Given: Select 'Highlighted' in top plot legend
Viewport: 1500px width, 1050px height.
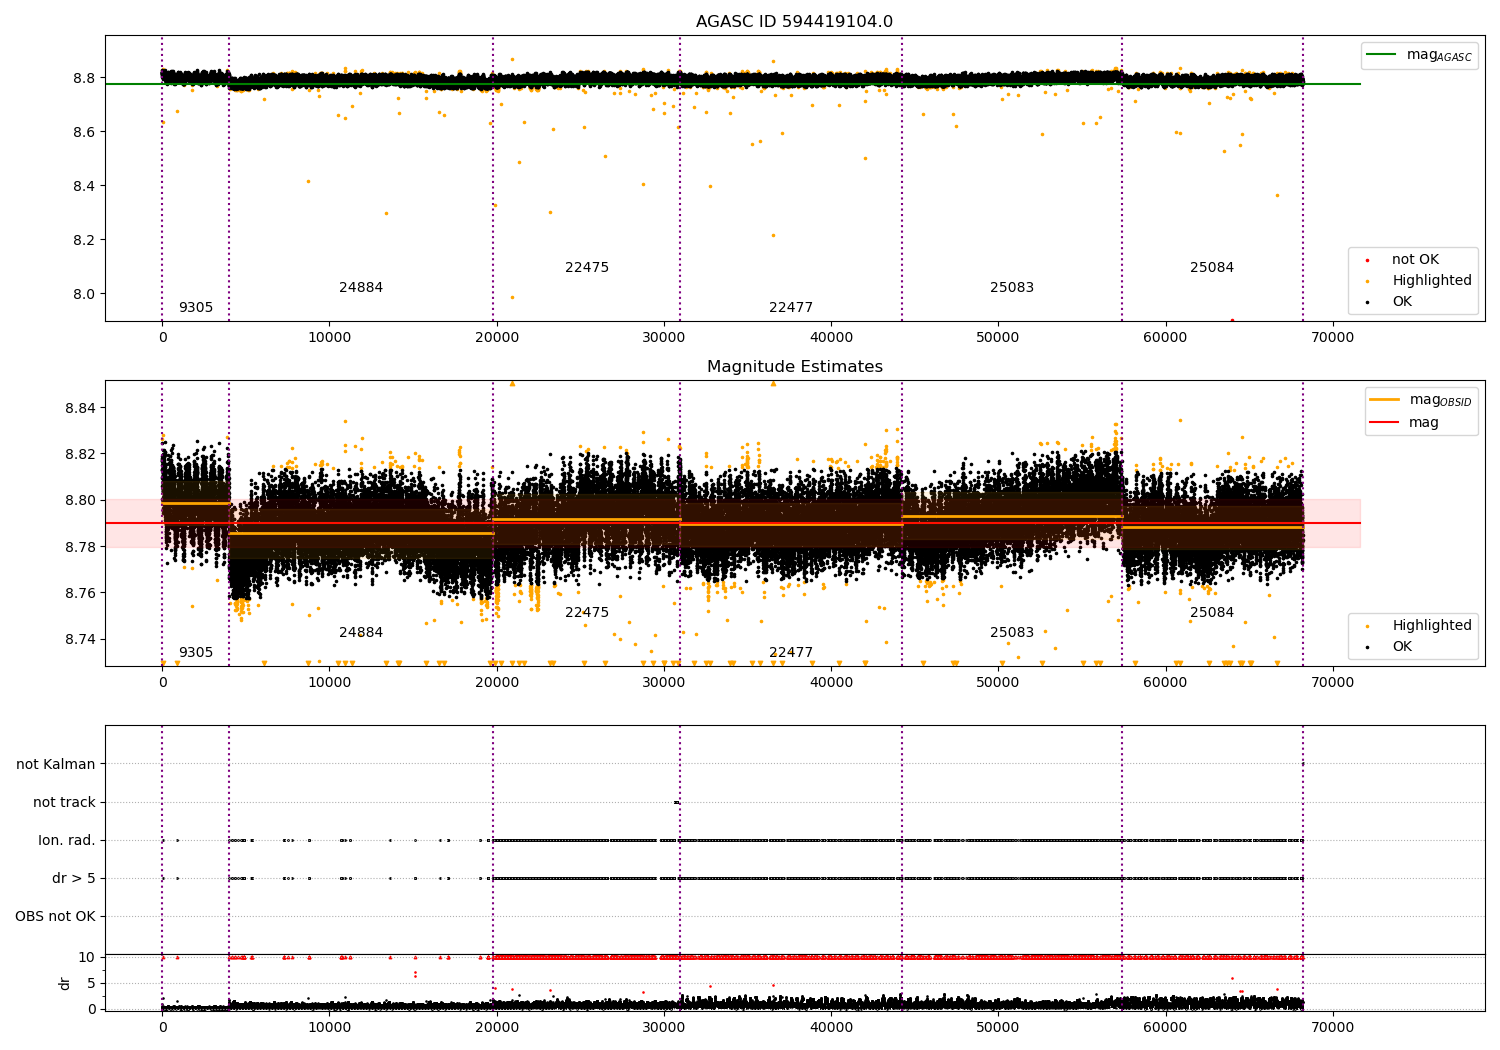Looking at the screenshot, I should [1432, 281].
